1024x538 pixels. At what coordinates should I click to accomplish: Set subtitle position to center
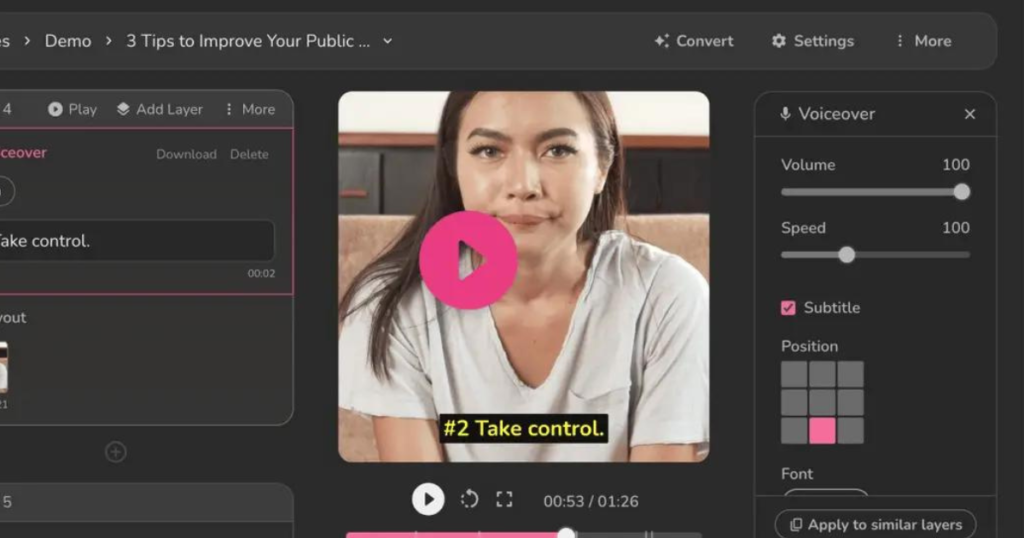click(822, 402)
